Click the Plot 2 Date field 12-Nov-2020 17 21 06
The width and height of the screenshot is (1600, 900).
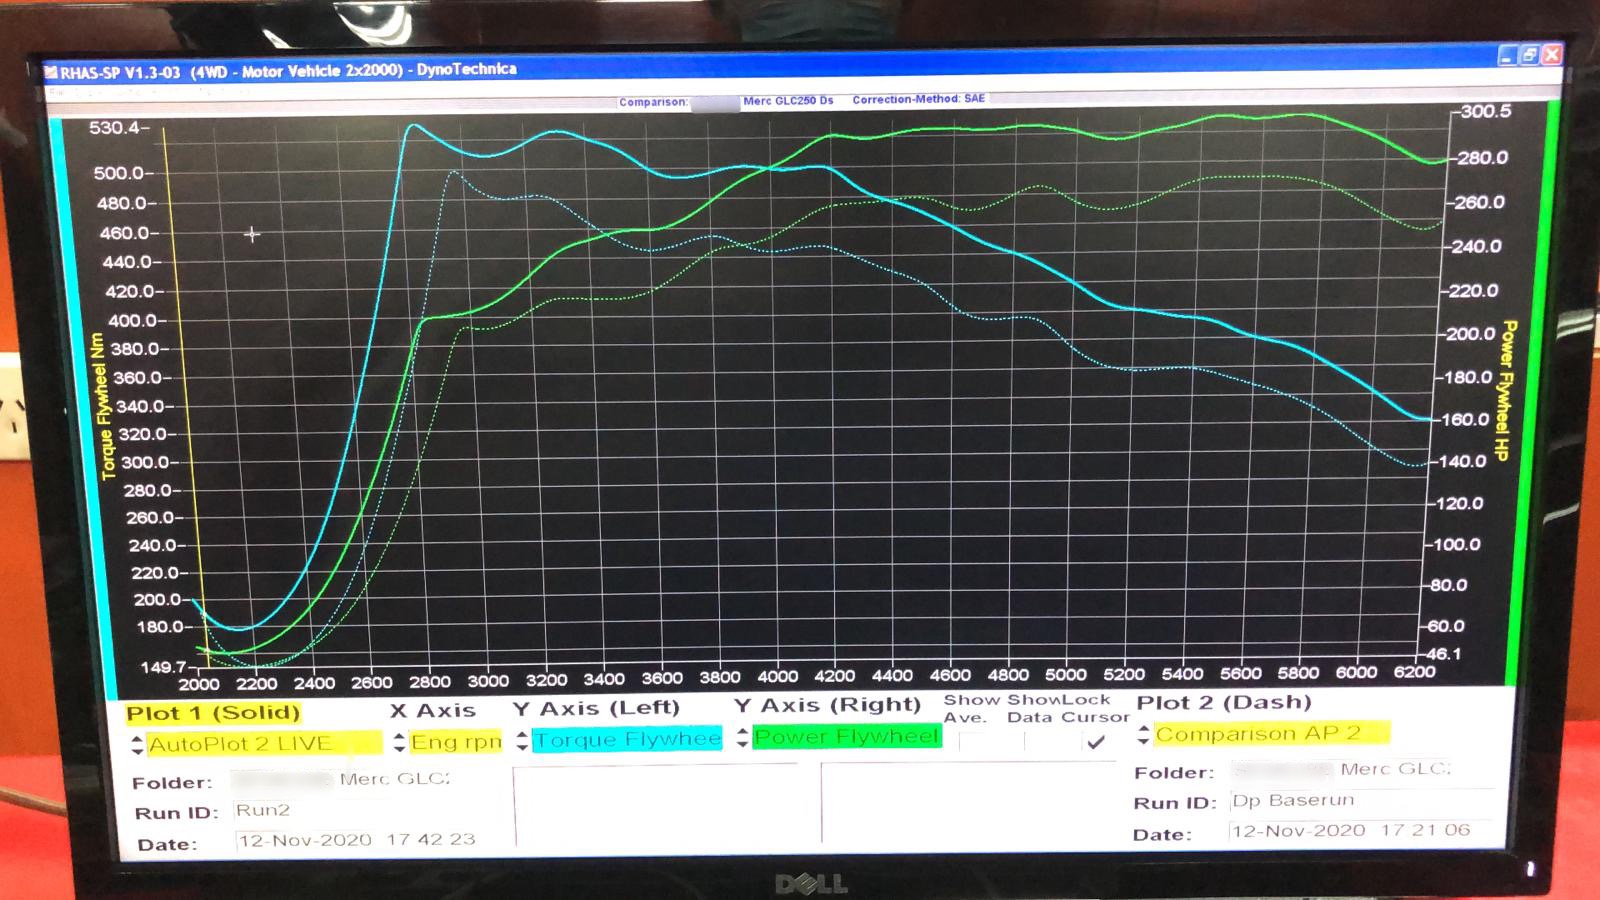[x=1362, y=831]
